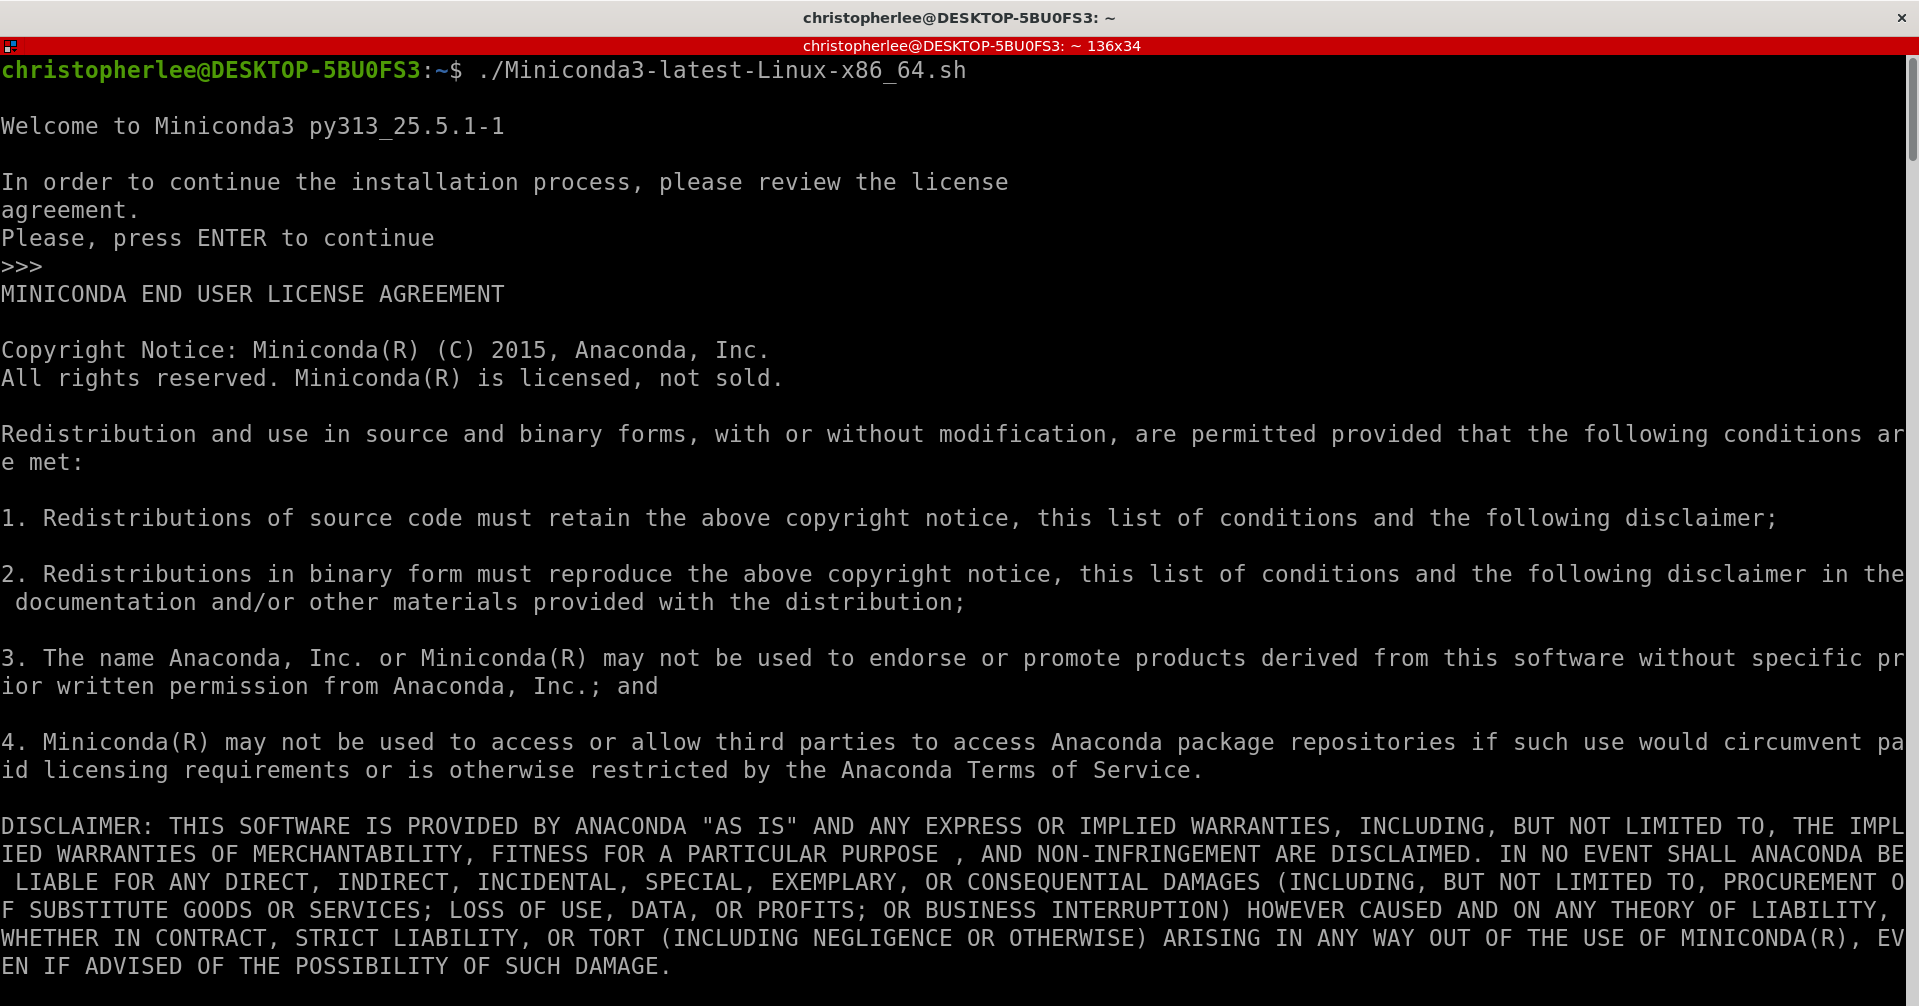Click 'MINICONDA END USER LICENSE AGREEMENT' heading
This screenshot has height=1006, width=1919.
pos(253,294)
